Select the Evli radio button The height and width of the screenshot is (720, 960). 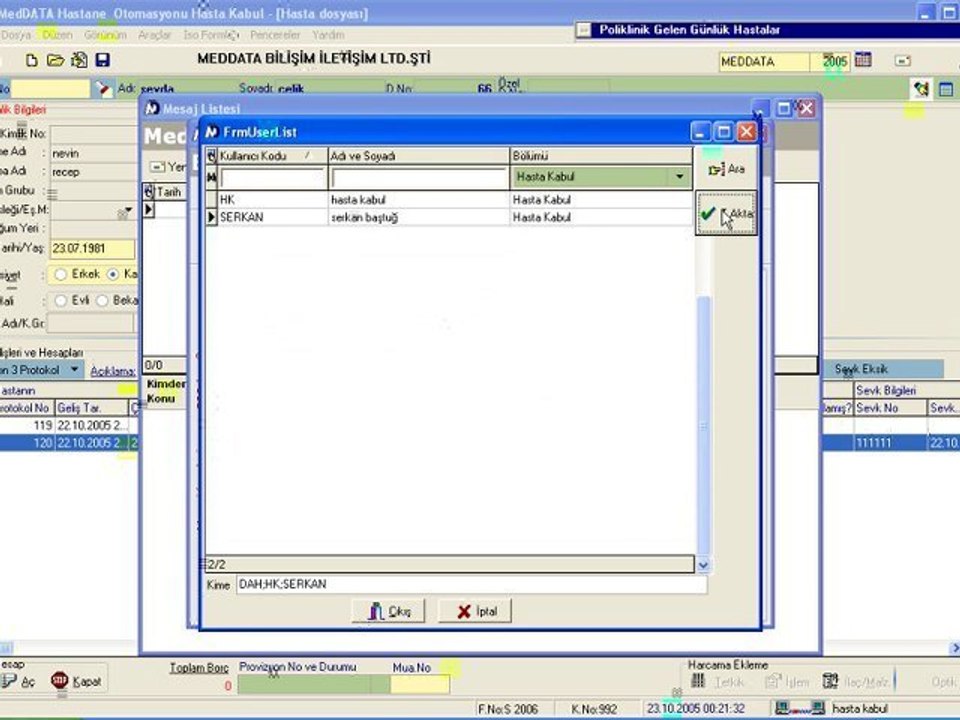[60, 301]
